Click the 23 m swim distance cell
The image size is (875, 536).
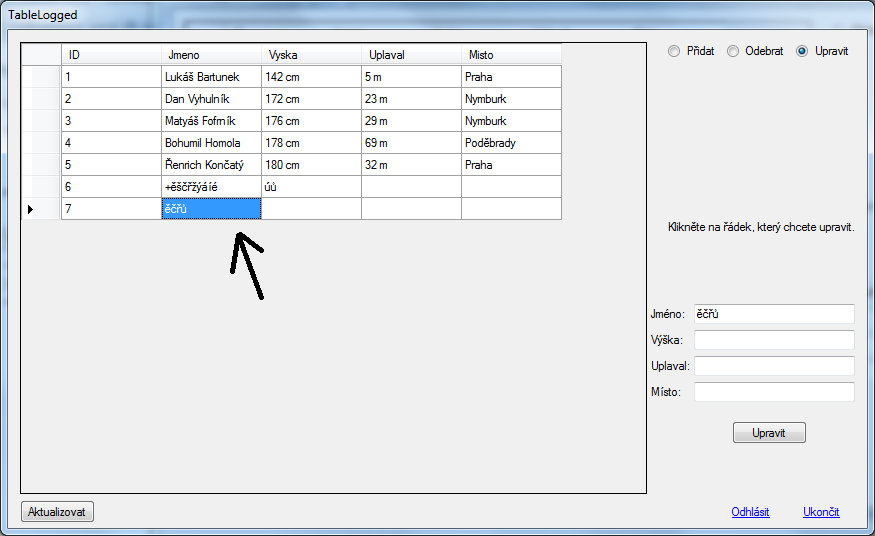point(411,99)
